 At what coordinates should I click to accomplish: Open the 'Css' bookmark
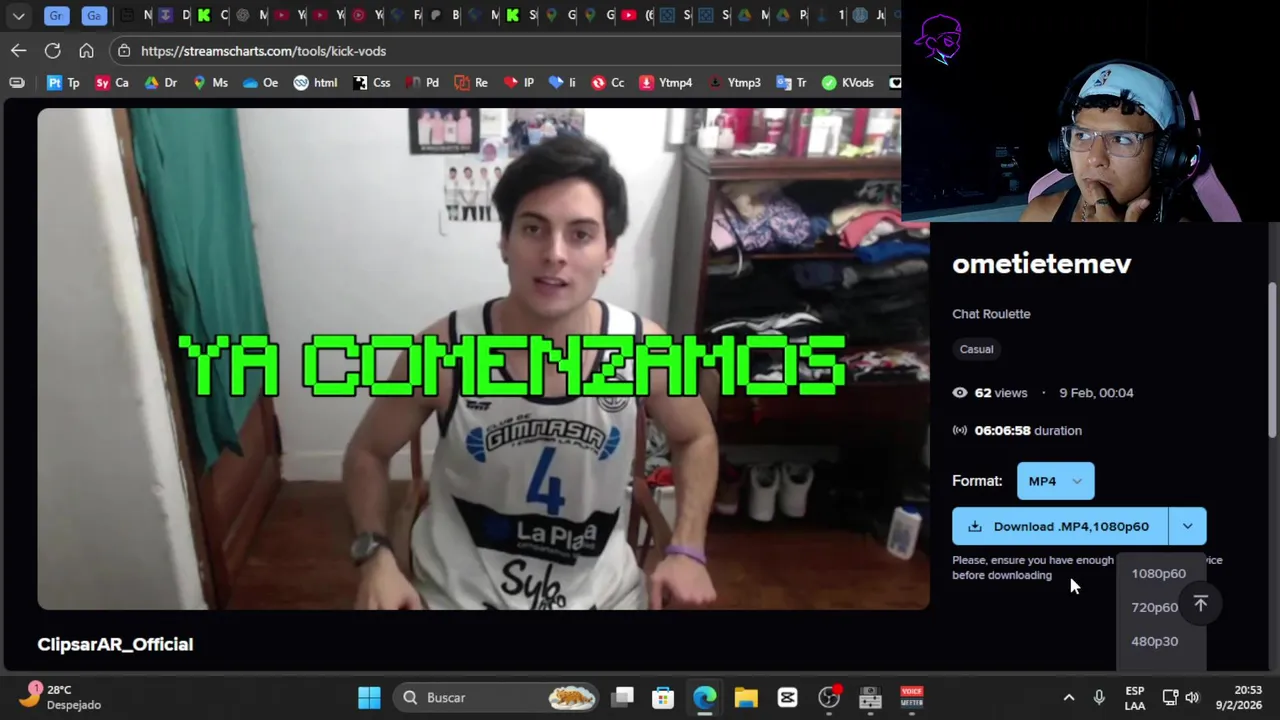372,83
